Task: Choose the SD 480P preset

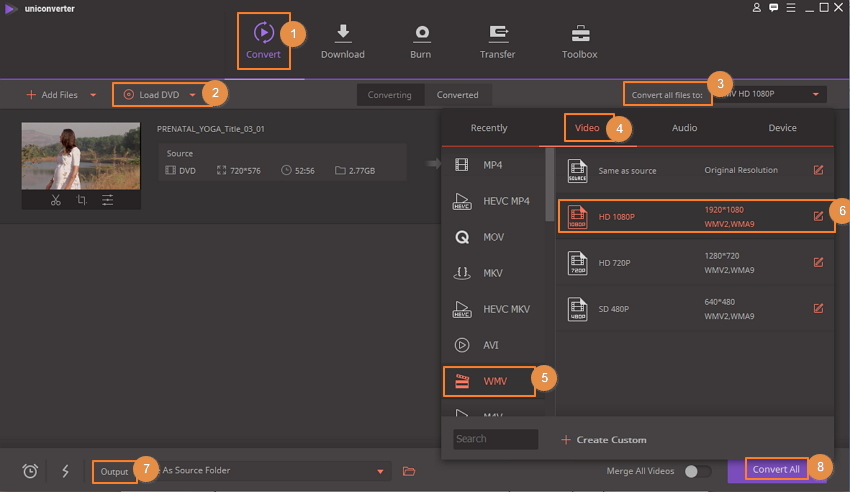Action: [696, 308]
